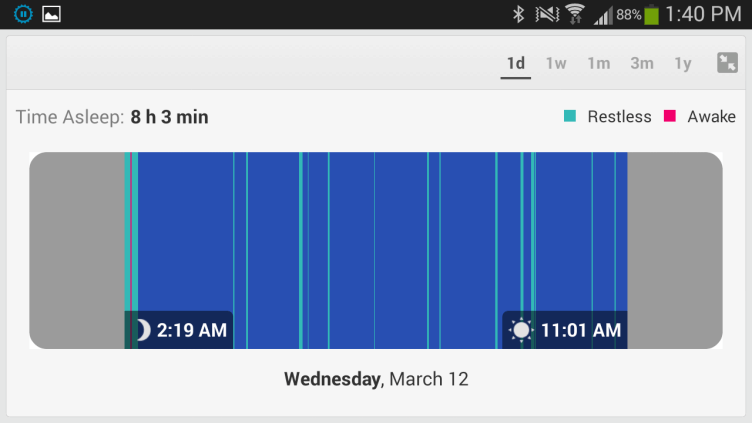Tap the teal Restless legend swatch
This screenshot has height=423, width=752.
point(570,116)
